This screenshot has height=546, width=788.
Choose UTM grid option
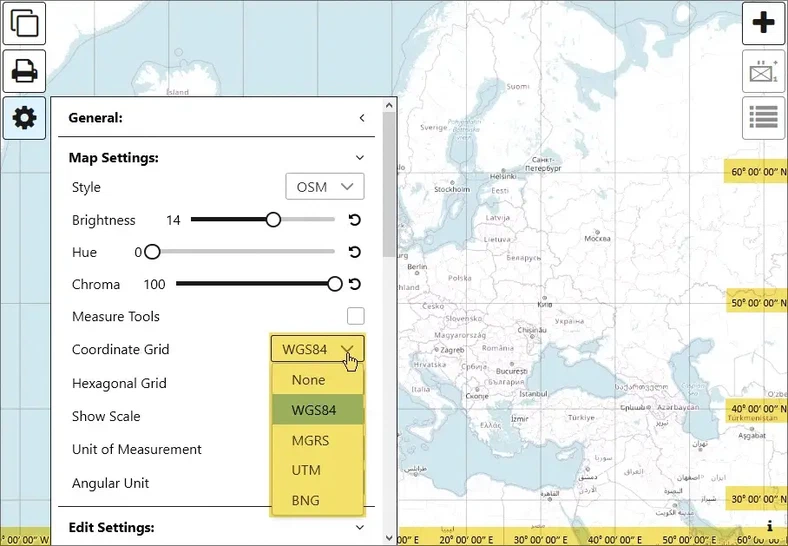tap(318, 470)
